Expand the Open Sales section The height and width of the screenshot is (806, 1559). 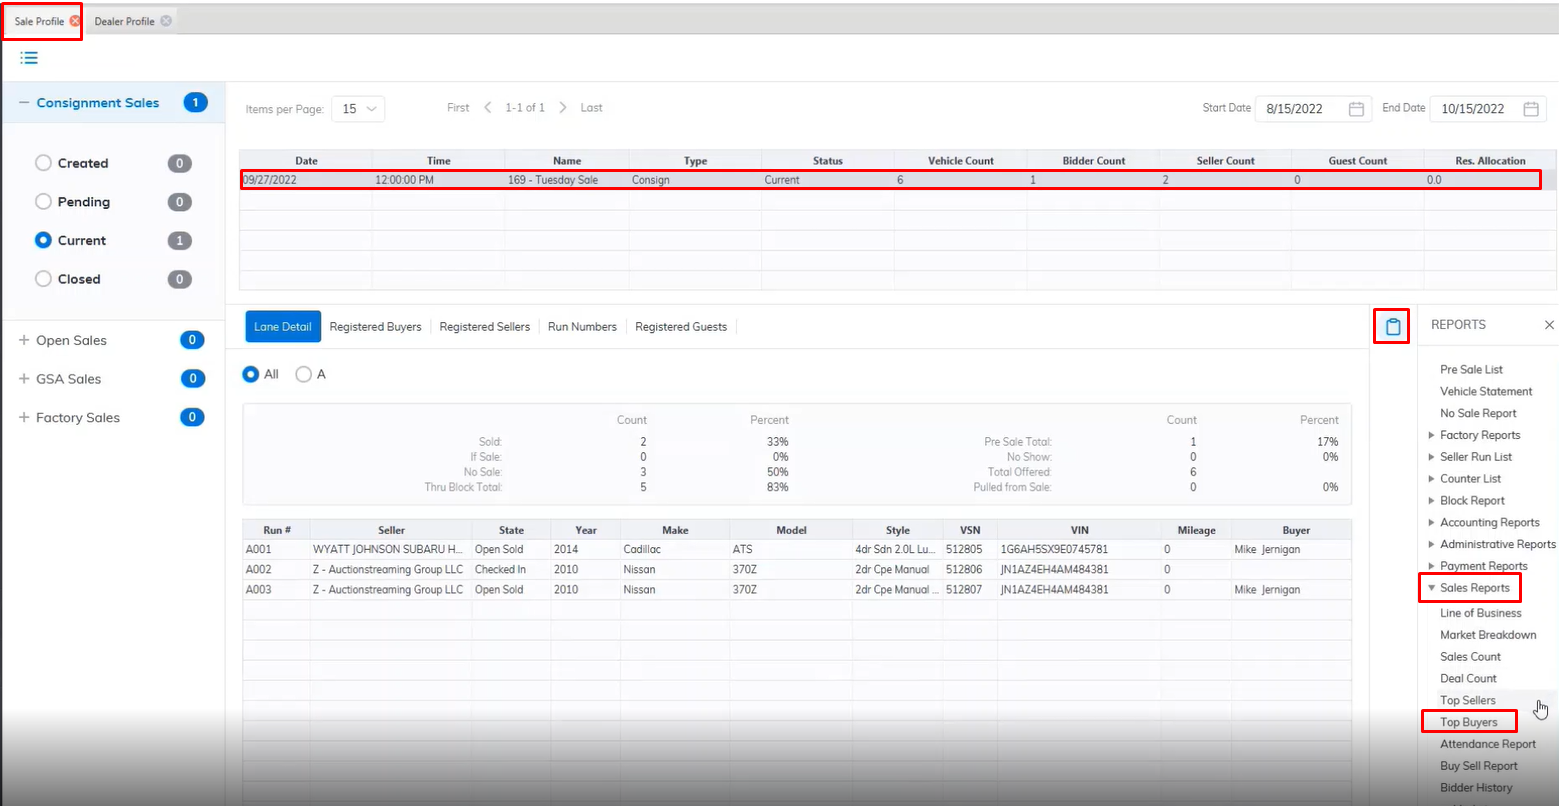(24, 340)
